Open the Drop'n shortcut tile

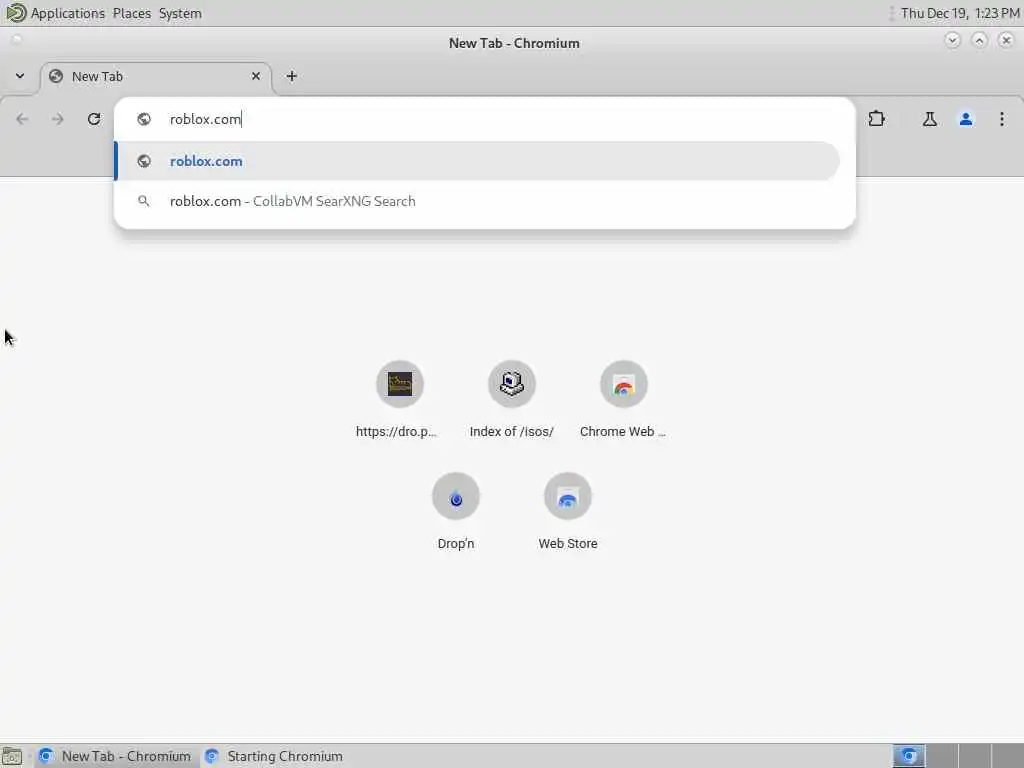tap(456, 511)
